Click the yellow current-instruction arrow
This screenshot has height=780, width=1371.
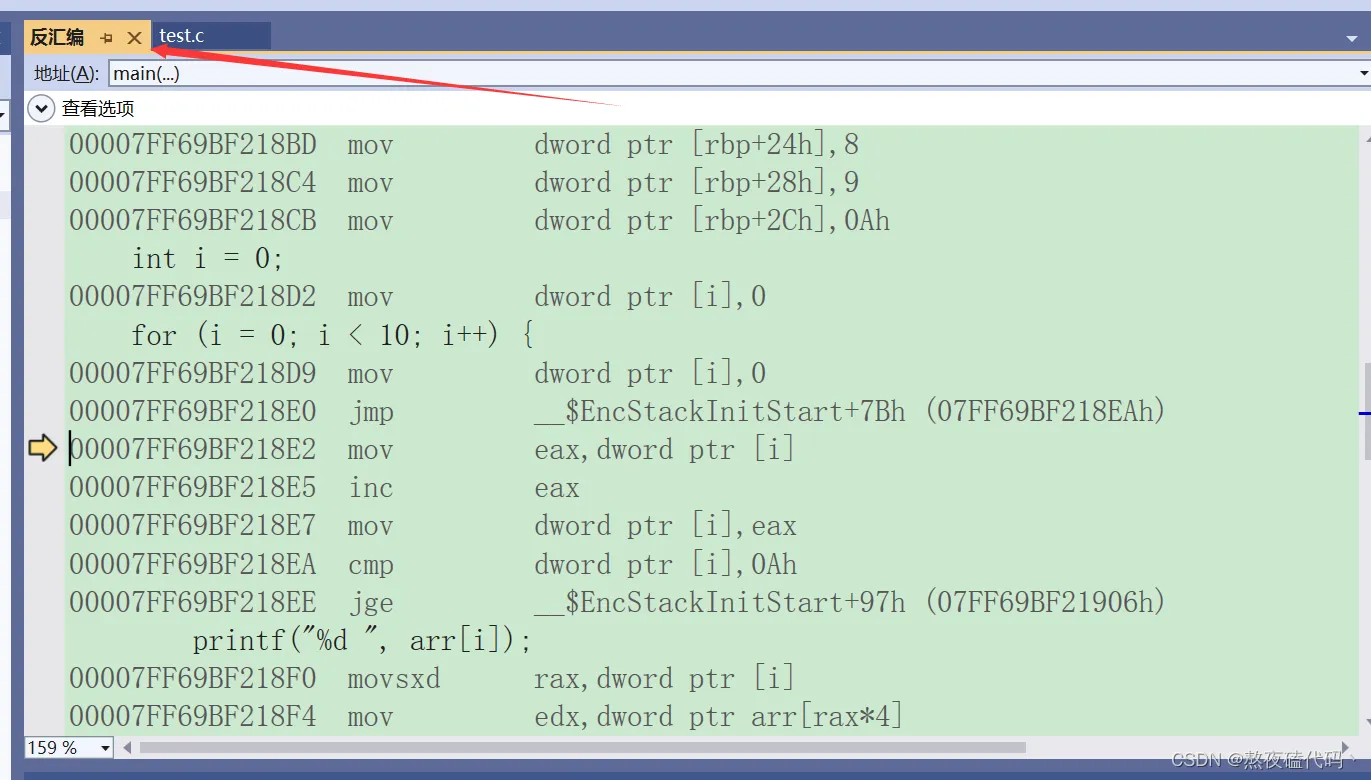pyautogui.click(x=42, y=449)
